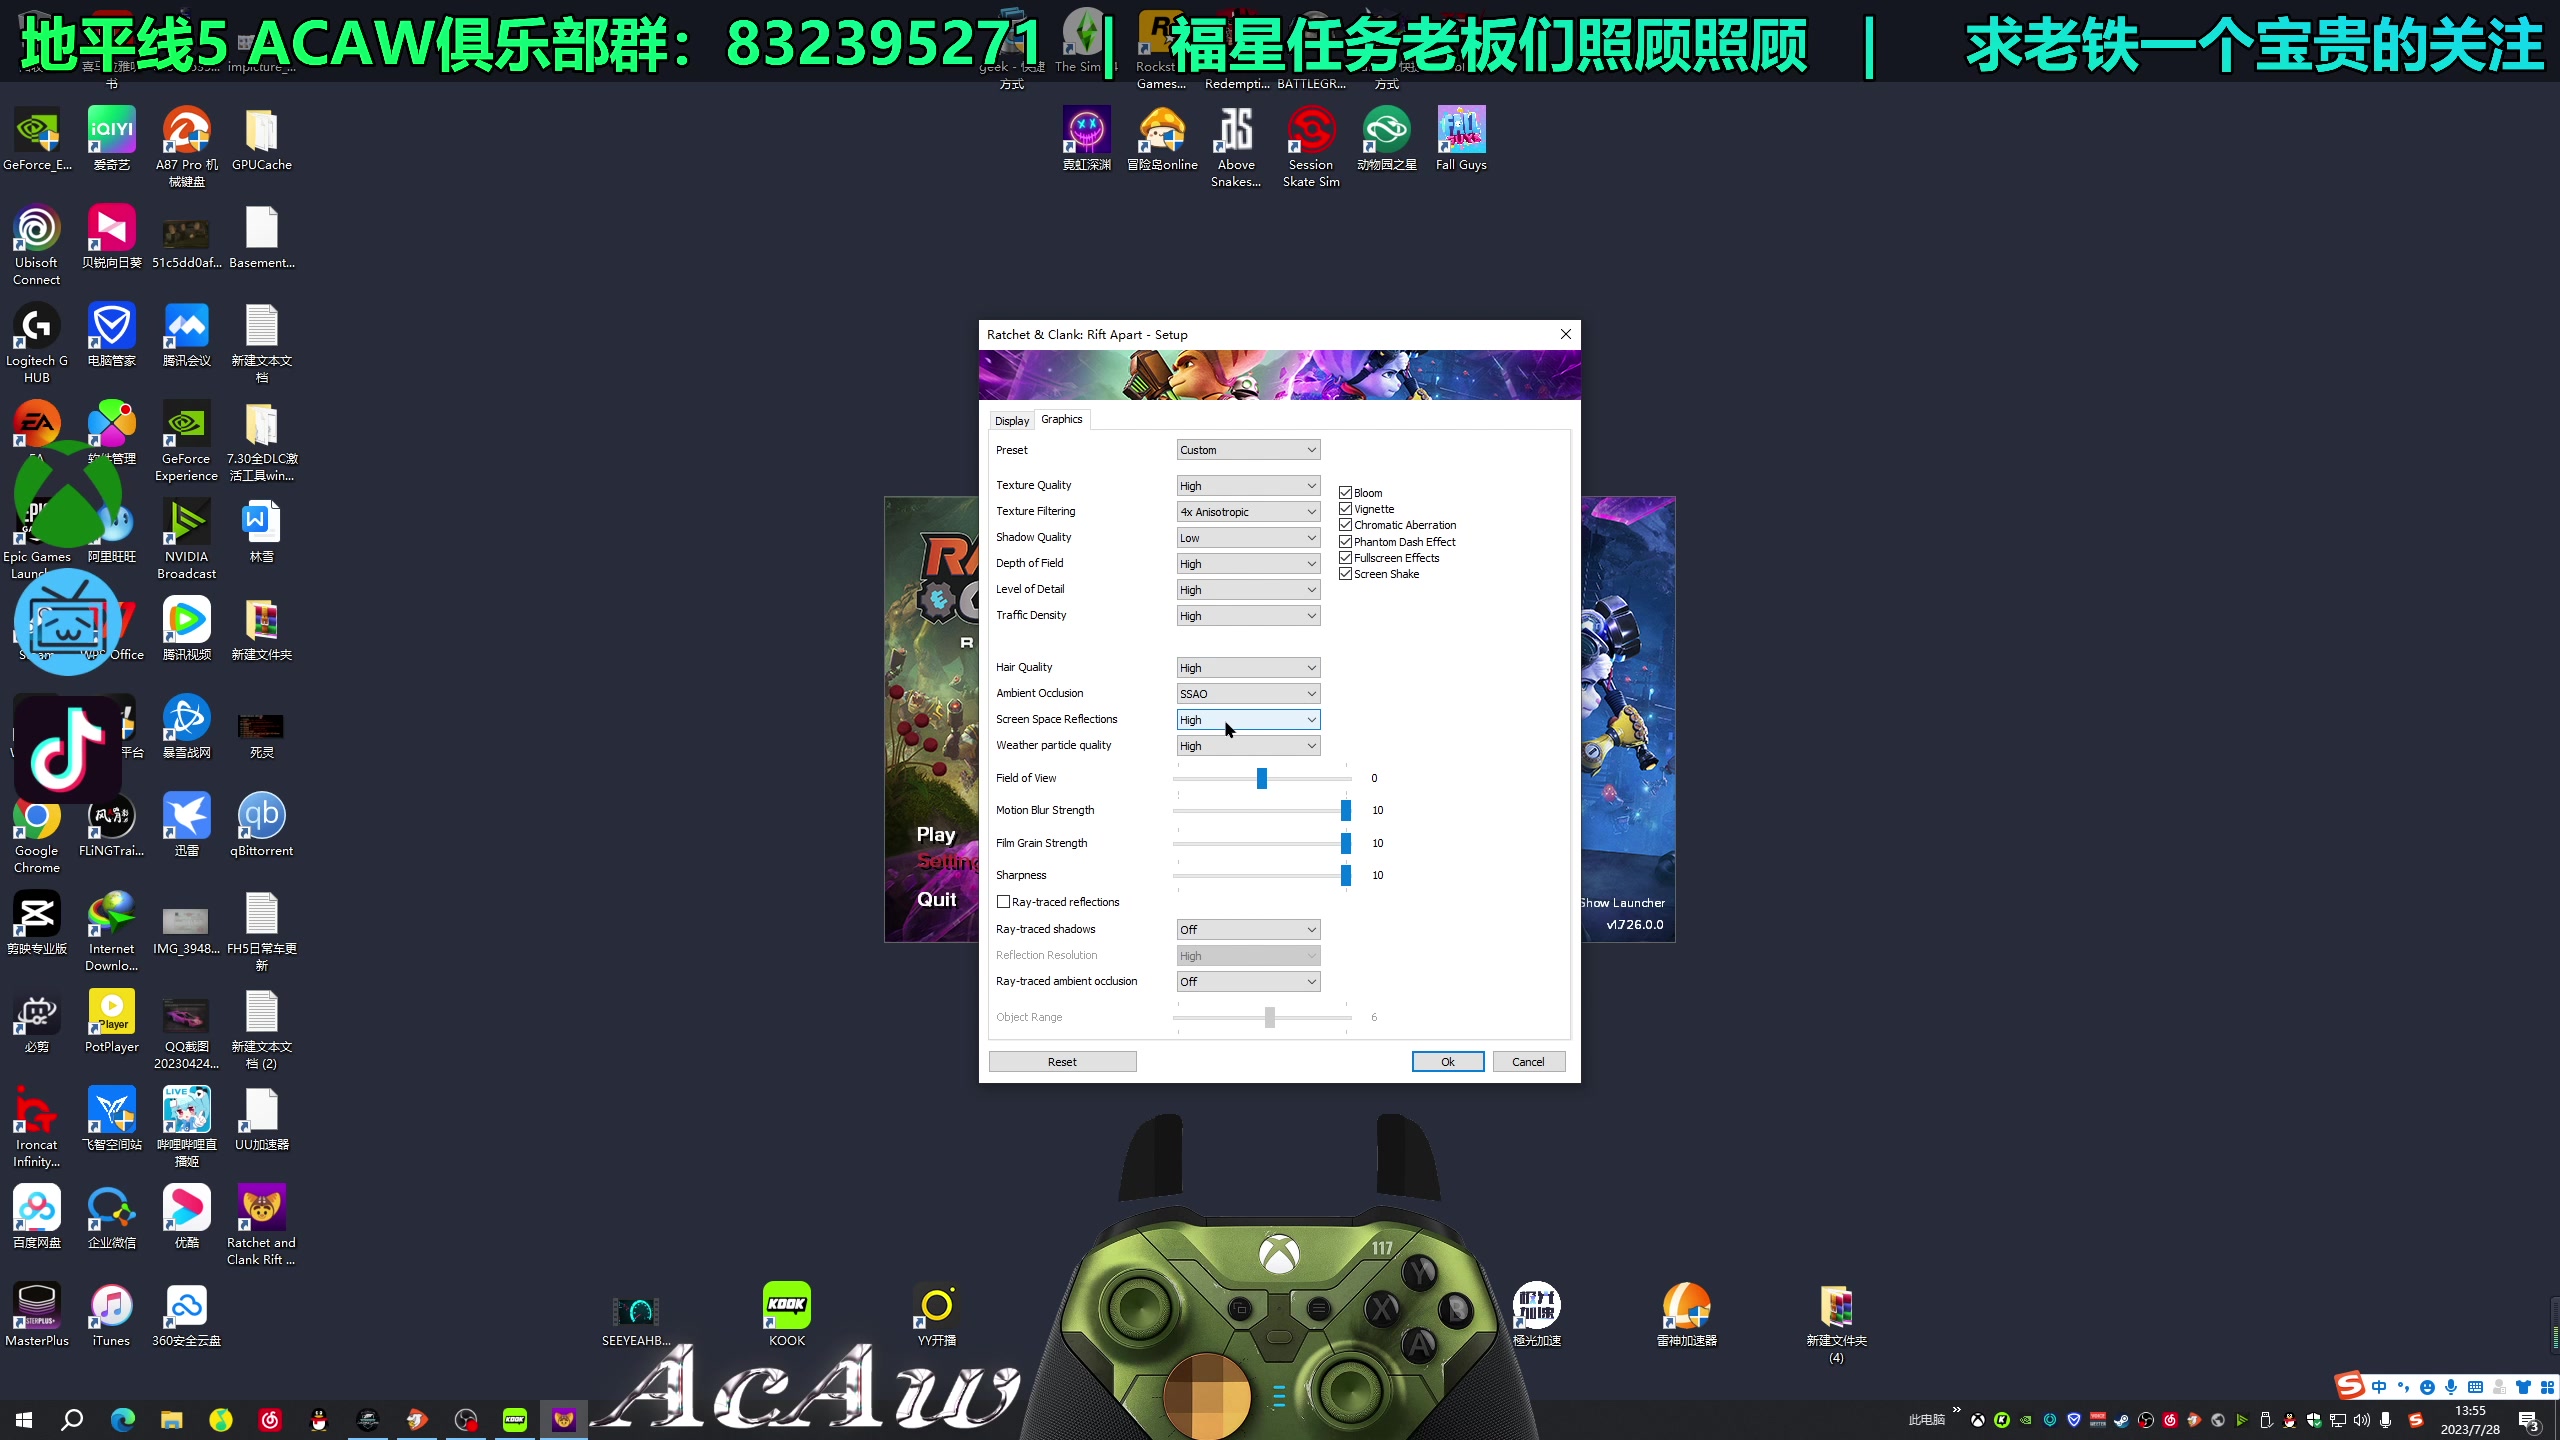Open Screen Space Reflections dropdown
The image size is (2560, 1440).
(x=1248, y=719)
